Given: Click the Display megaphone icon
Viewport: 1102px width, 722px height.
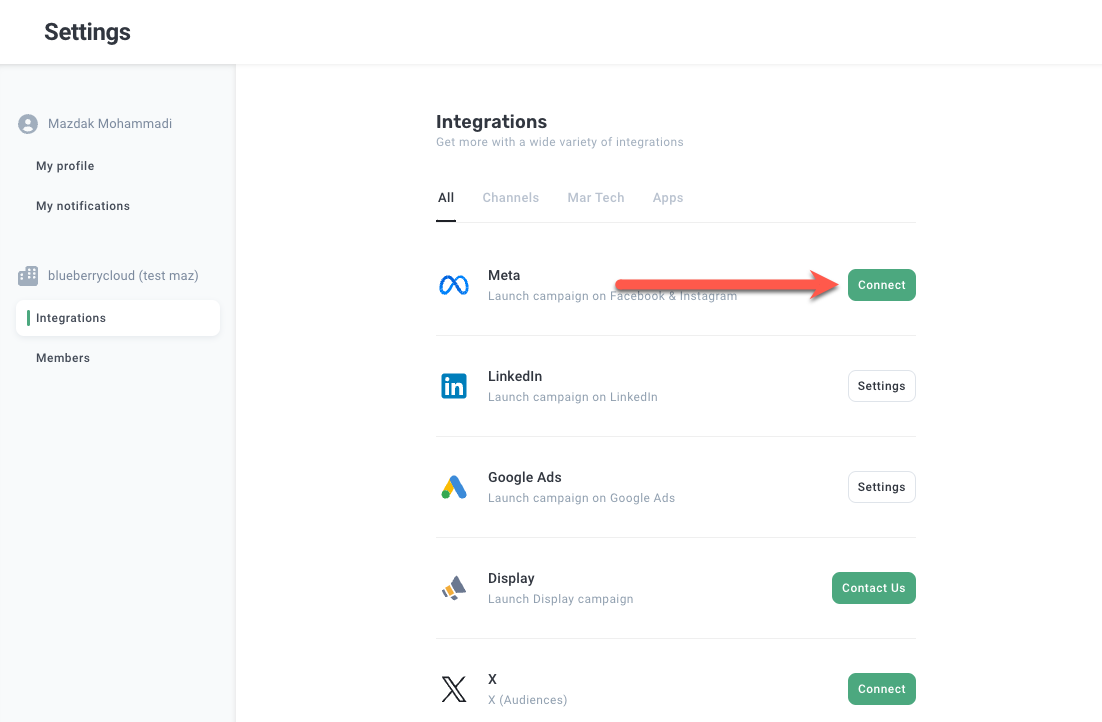Looking at the screenshot, I should click(x=454, y=588).
